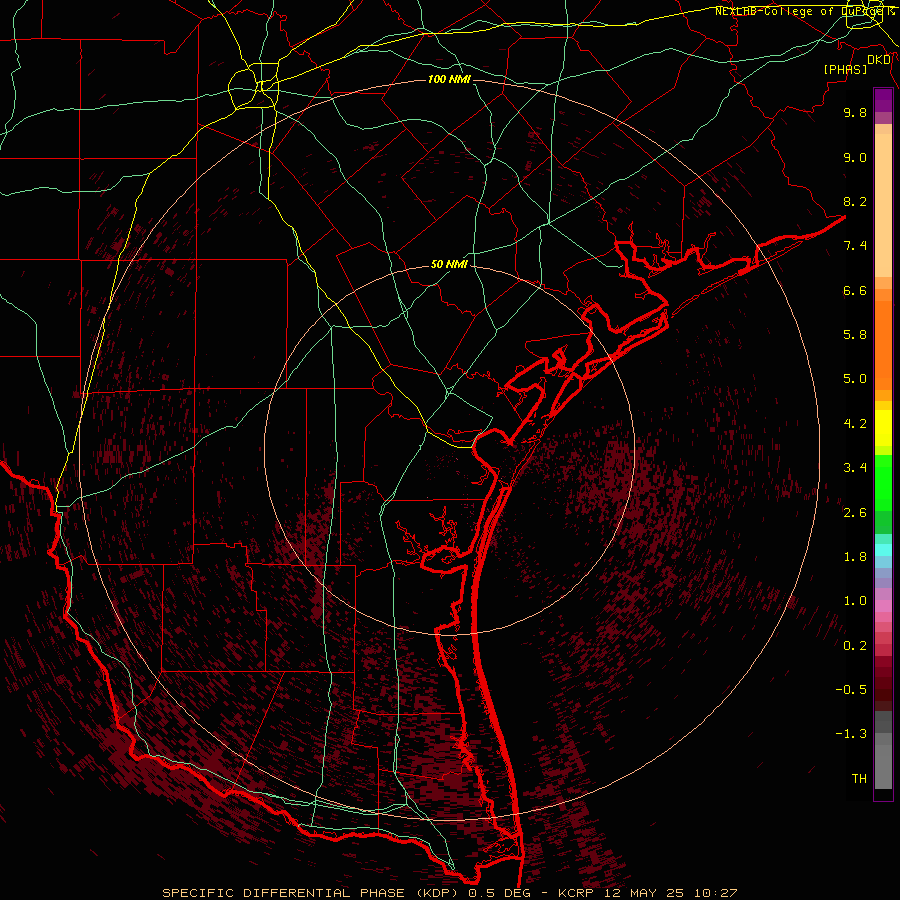Click the 2.6 legend value

pos(855,513)
